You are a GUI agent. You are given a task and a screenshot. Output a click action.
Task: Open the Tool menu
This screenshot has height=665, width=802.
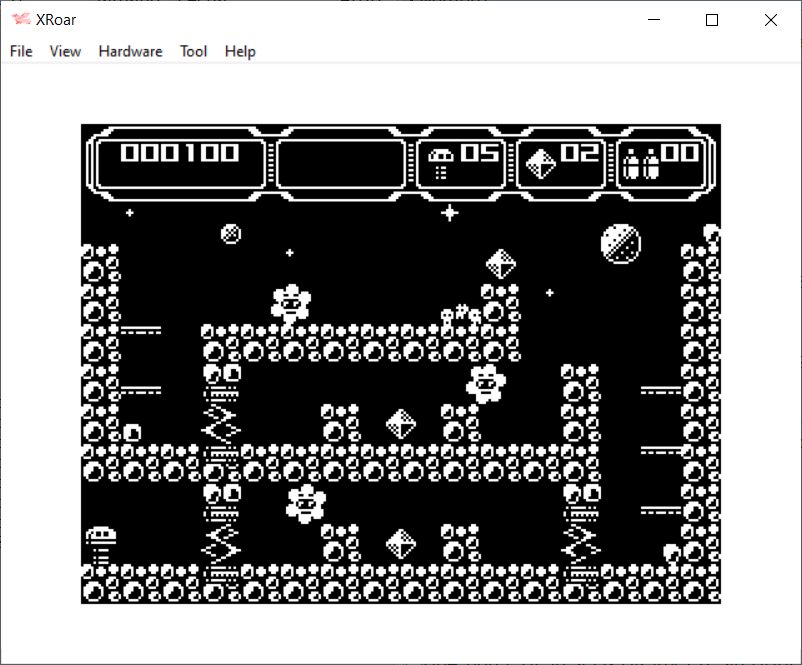pyautogui.click(x=193, y=51)
